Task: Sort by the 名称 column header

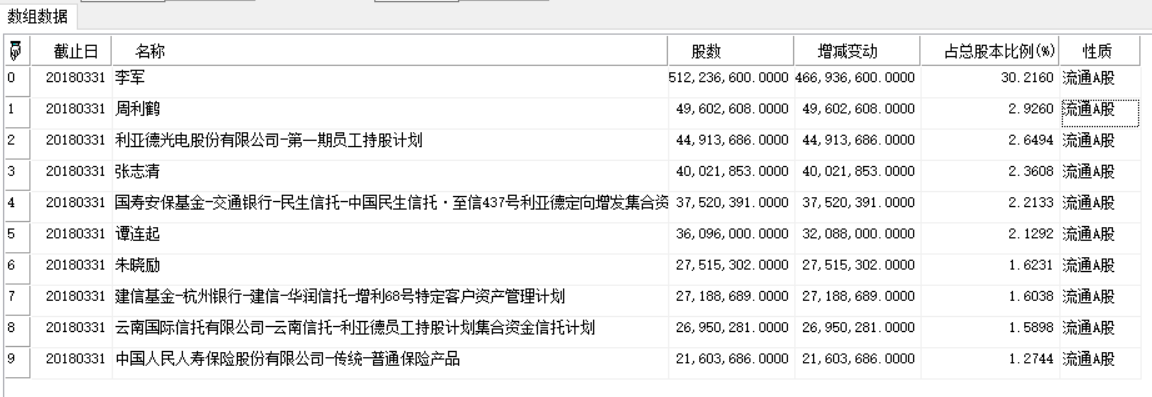Action: coord(390,51)
